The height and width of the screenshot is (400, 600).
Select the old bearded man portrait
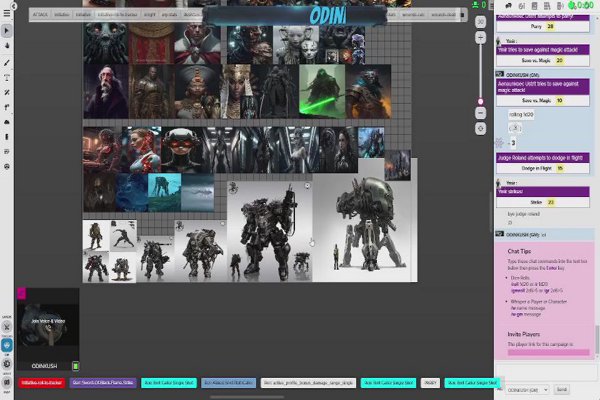pos(106,91)
